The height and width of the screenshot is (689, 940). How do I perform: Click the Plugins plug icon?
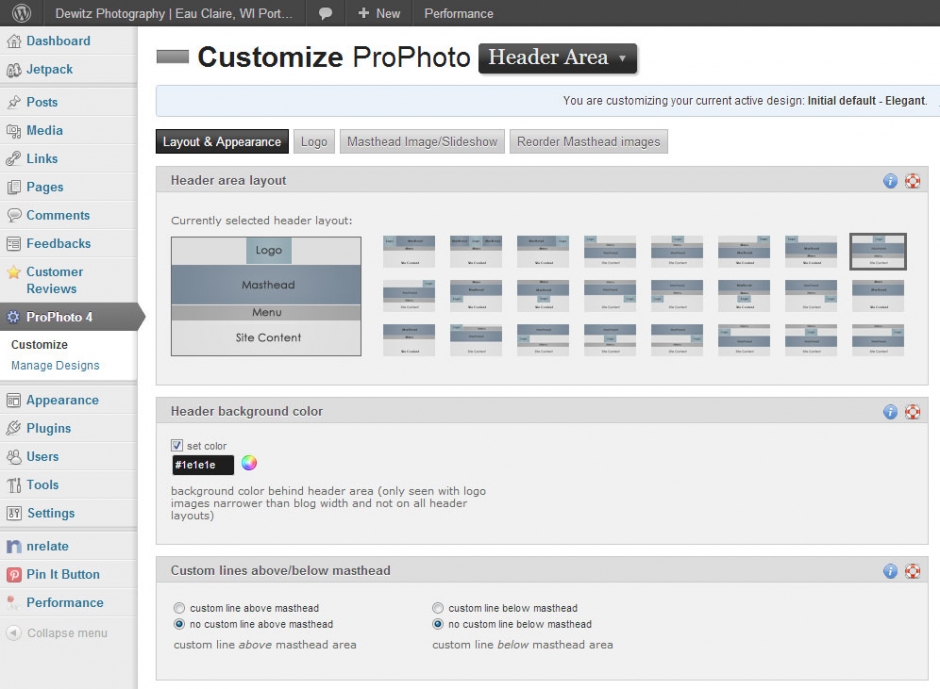click(14, 428)
